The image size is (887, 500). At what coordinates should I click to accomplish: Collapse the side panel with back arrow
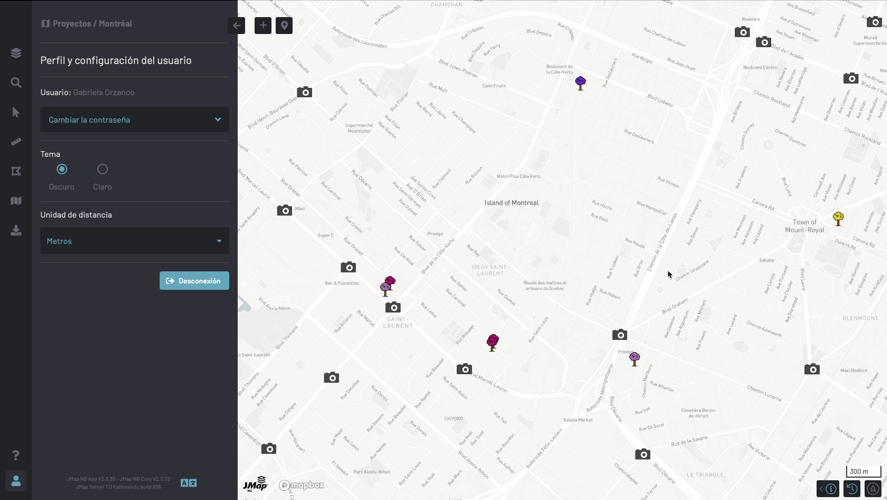(237, 25)
